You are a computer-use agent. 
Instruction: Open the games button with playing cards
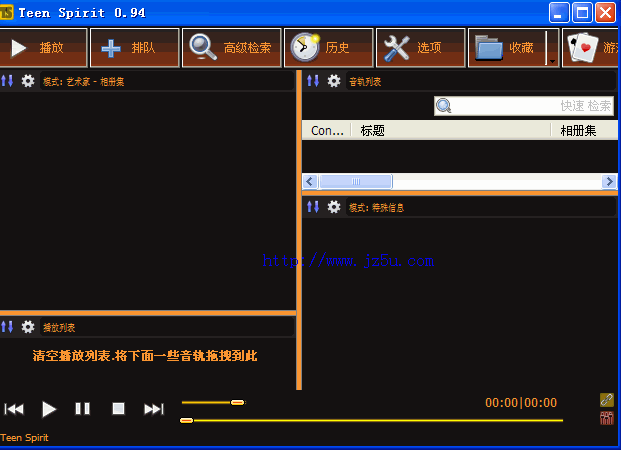tap(591, 48)
